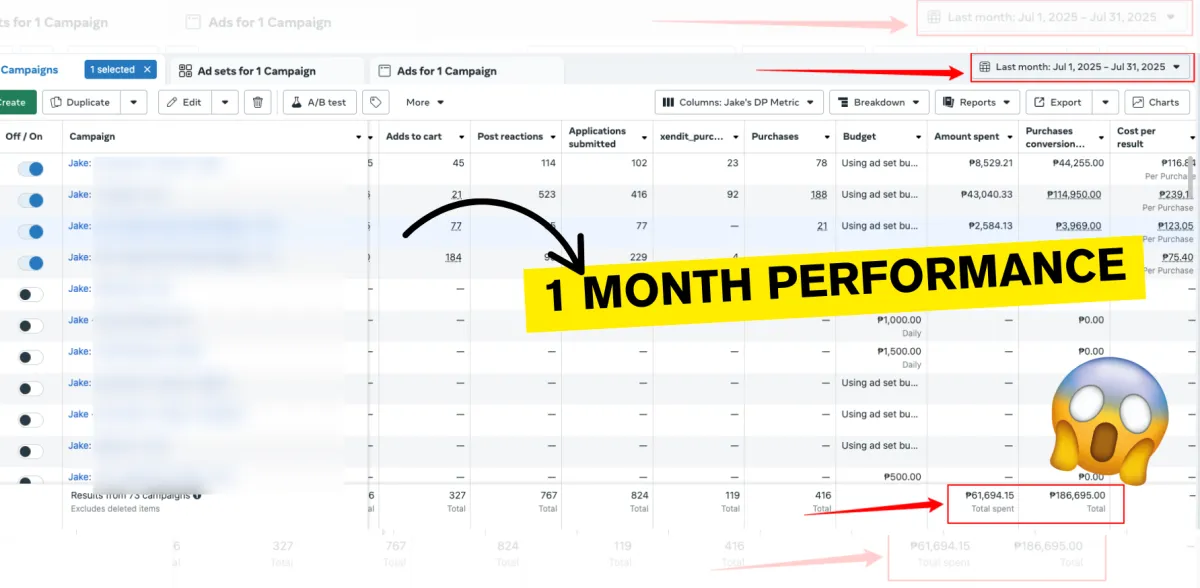Open the underlined ₱3,969.00 conversion value
This screenshot has height=588, width=1200.
pyautogui.click(x=1079, y=226)
